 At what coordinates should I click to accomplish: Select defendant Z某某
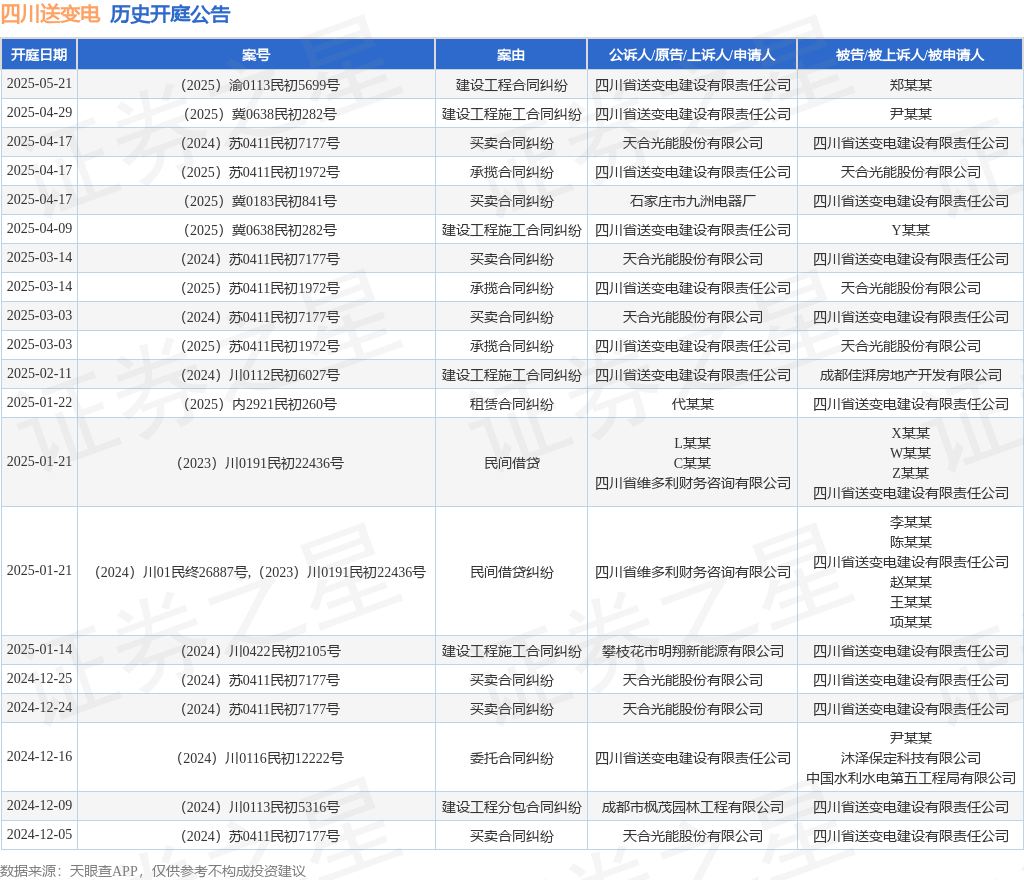pyautogui.click(x=910, y=473)
